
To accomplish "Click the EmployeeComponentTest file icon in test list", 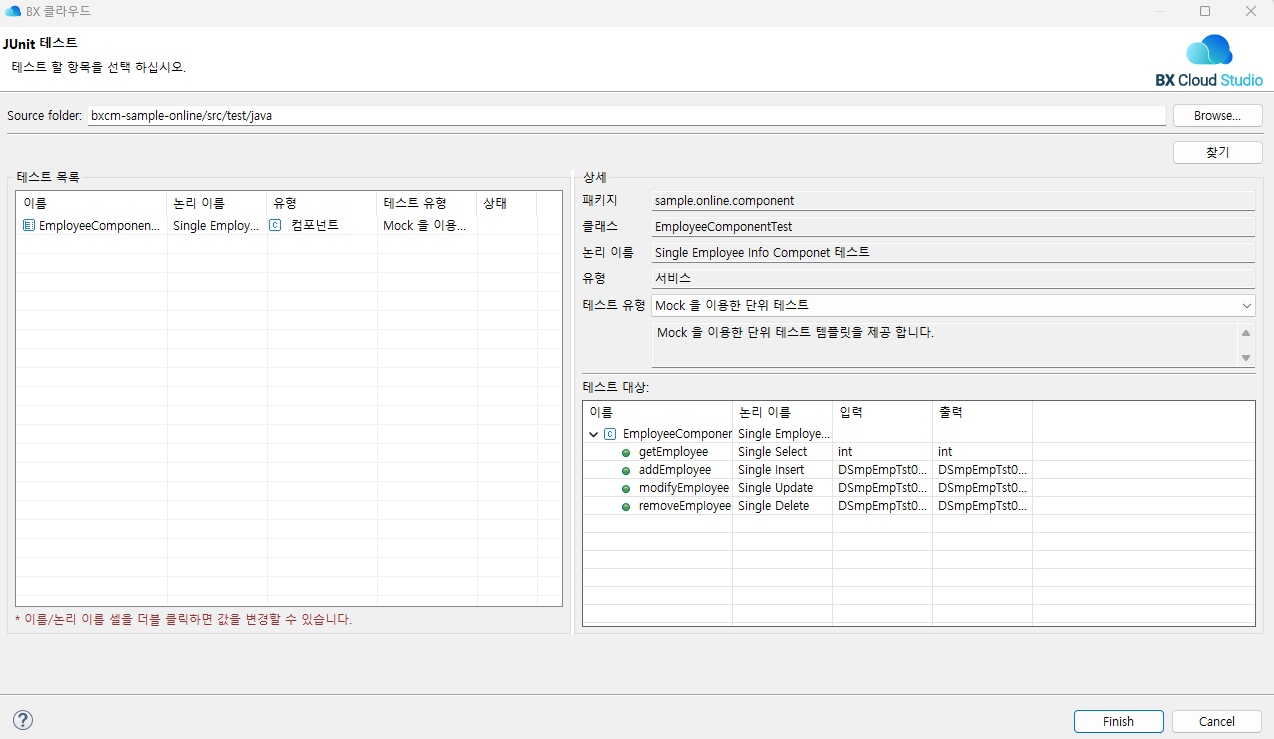I will coord(29,226).
